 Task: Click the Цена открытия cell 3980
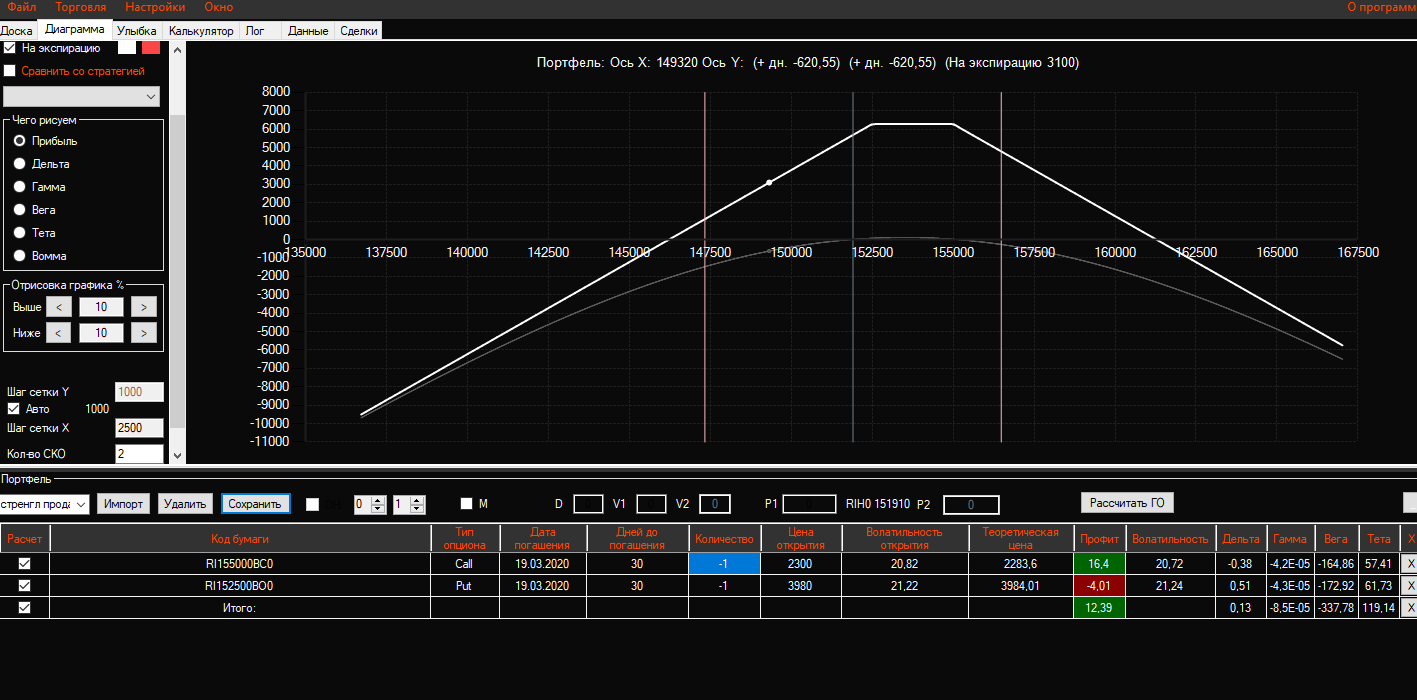click(800, 586)
